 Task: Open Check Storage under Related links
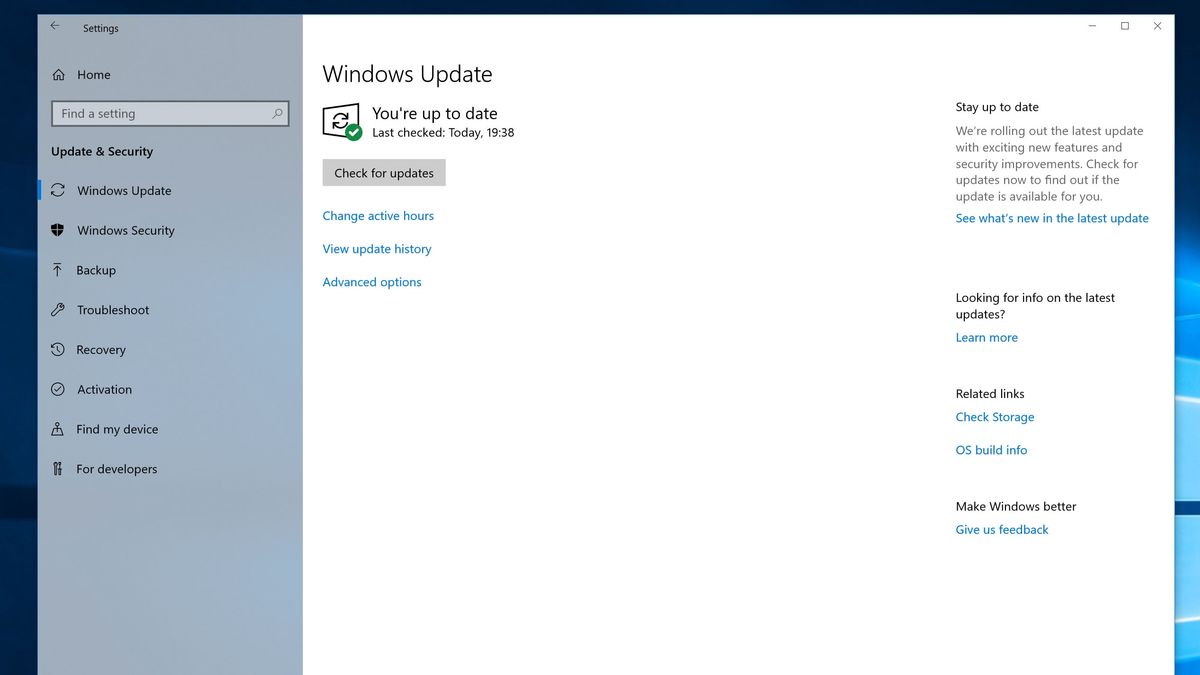994,416
